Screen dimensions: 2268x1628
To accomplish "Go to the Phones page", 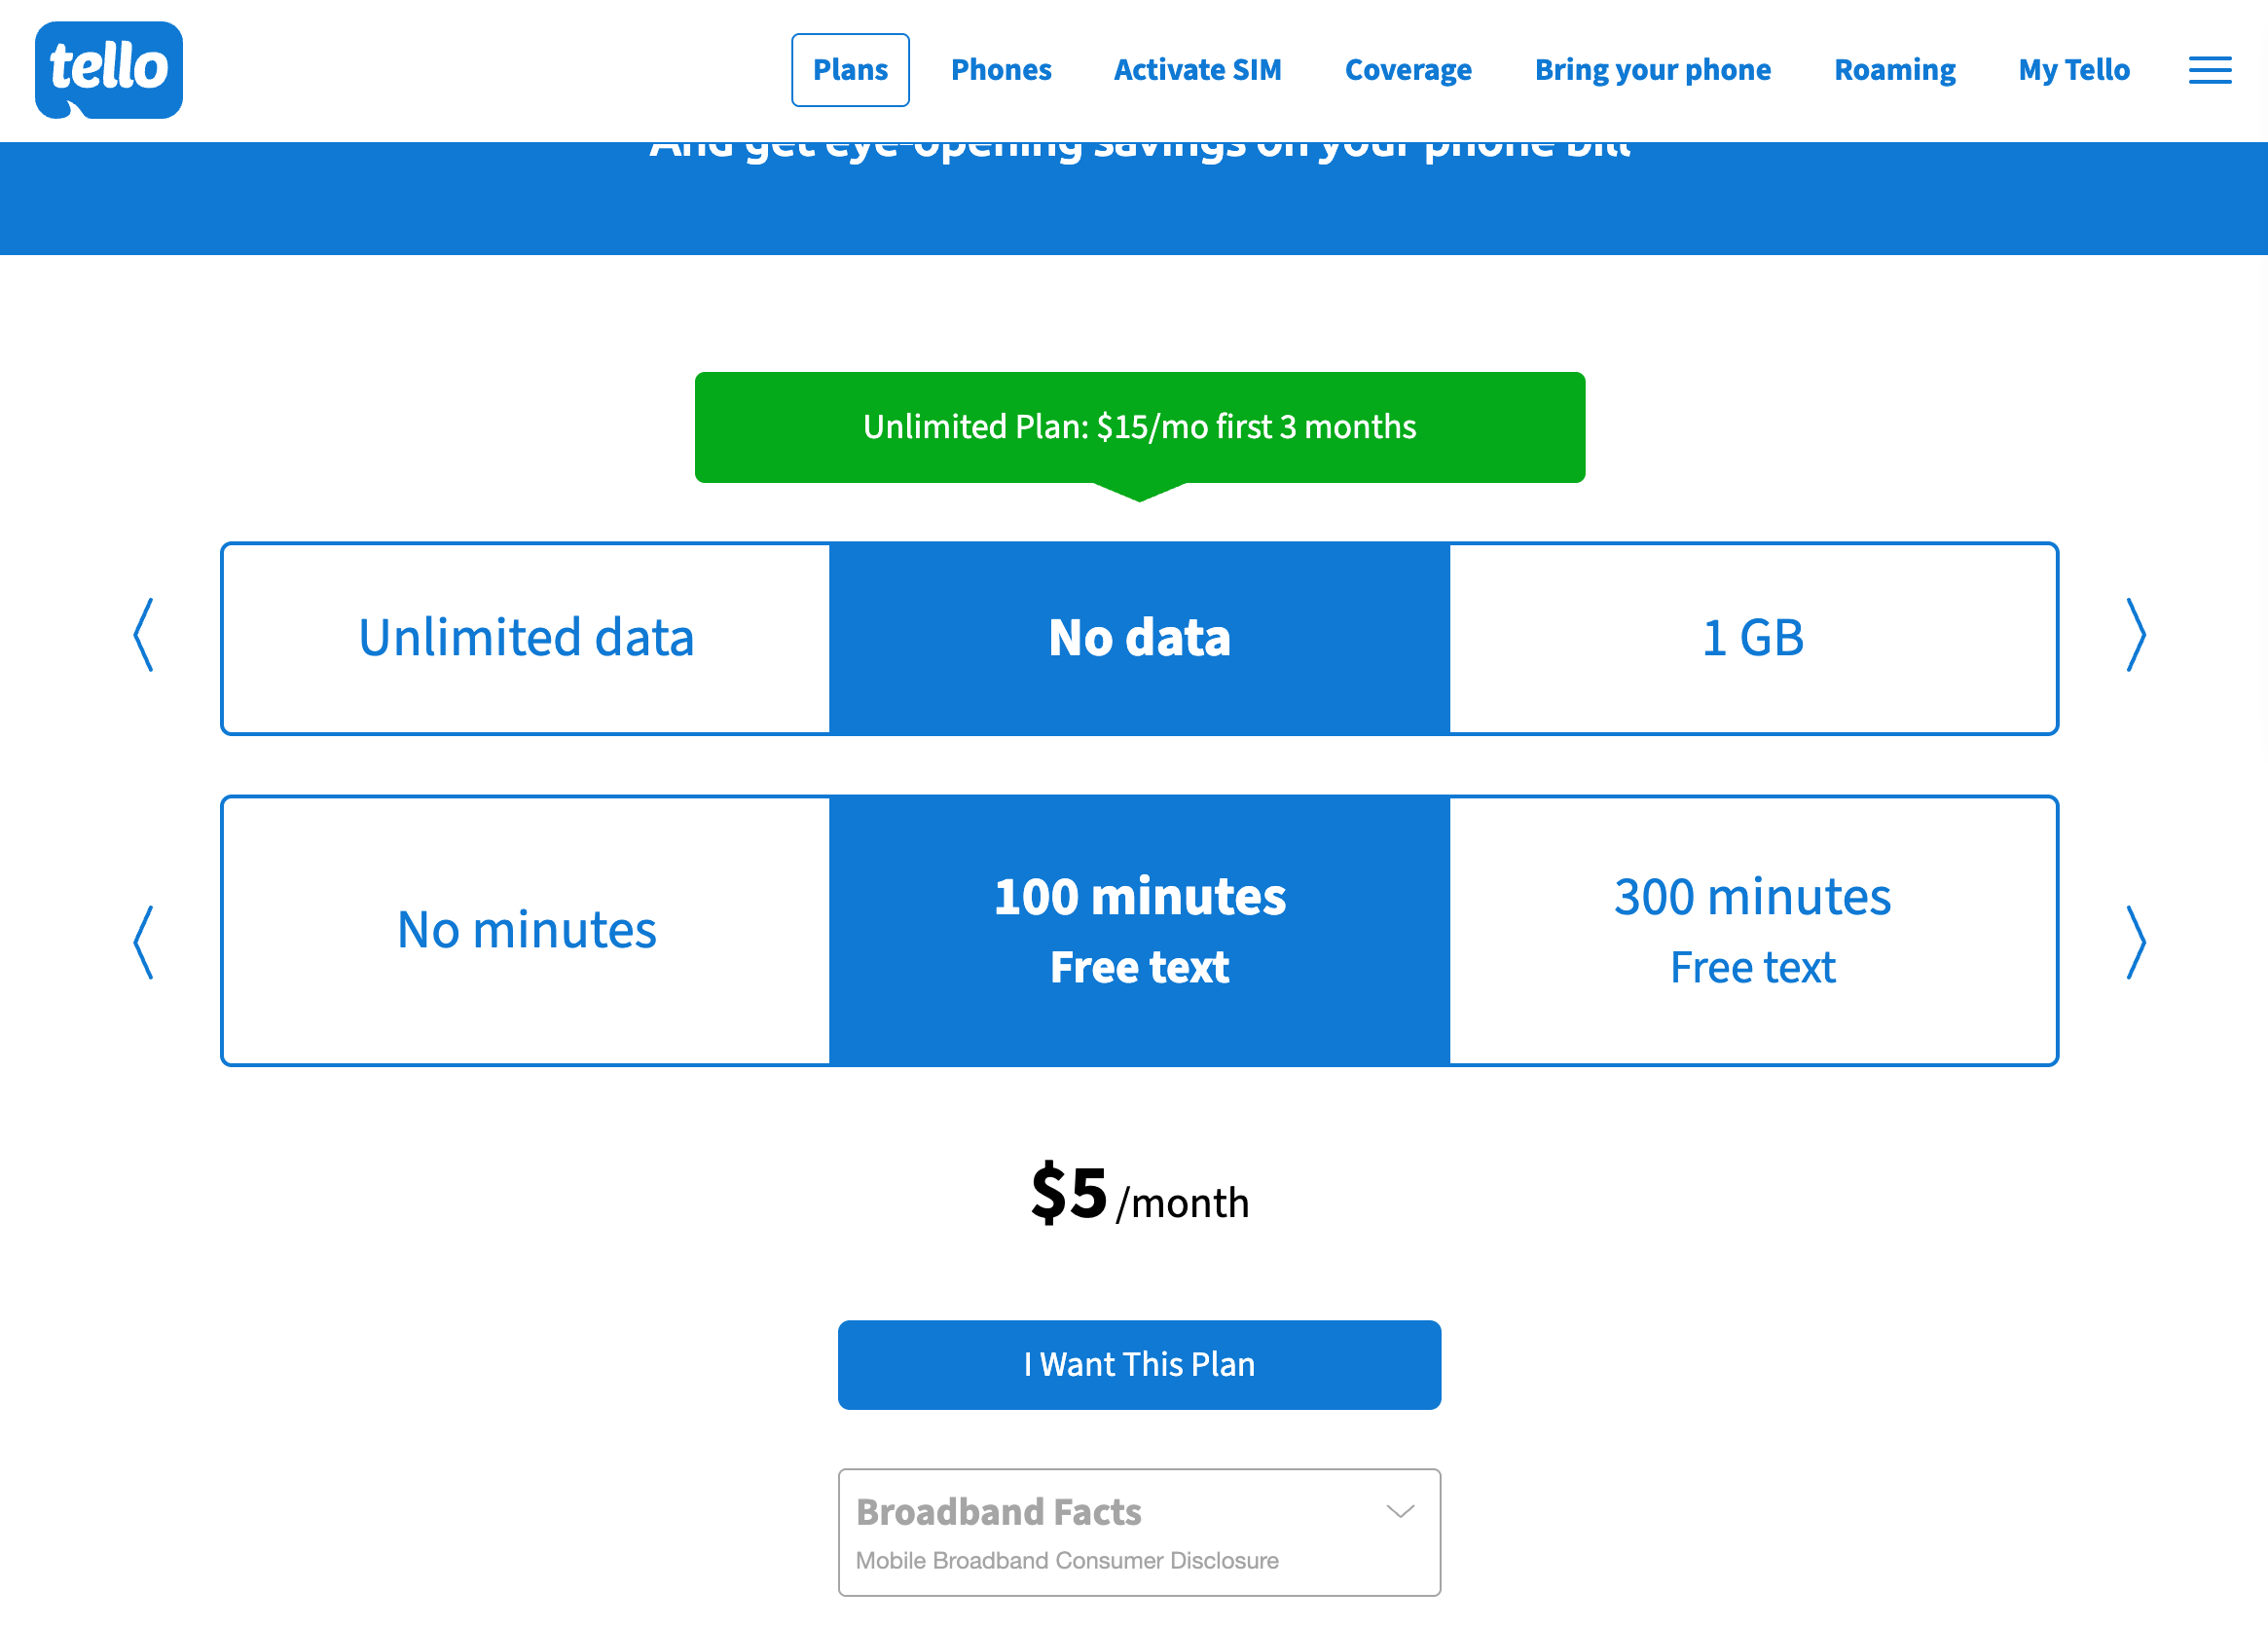I will [1001, 70].
